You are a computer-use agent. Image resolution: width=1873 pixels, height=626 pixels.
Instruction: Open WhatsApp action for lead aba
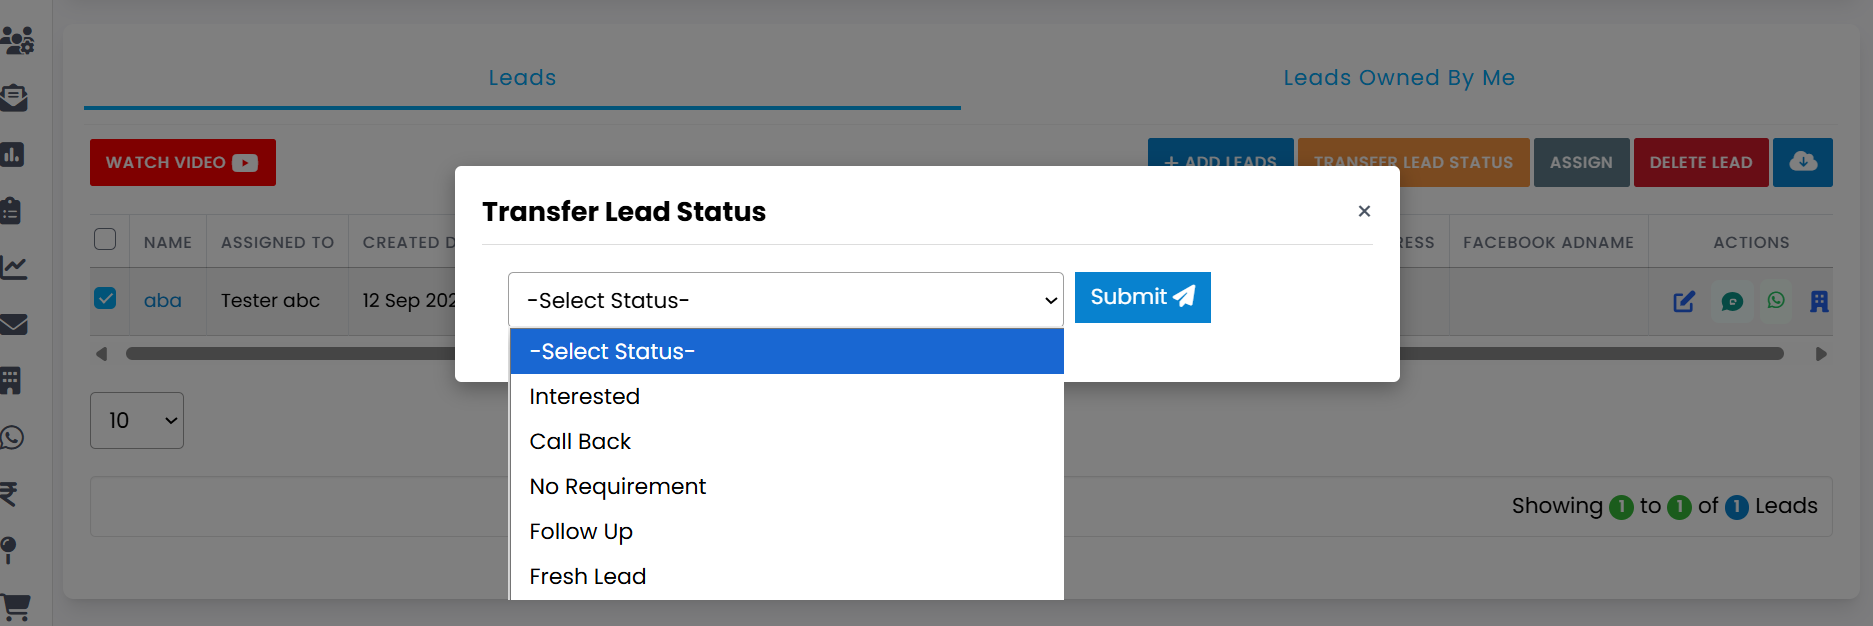tap(1776, 300)
